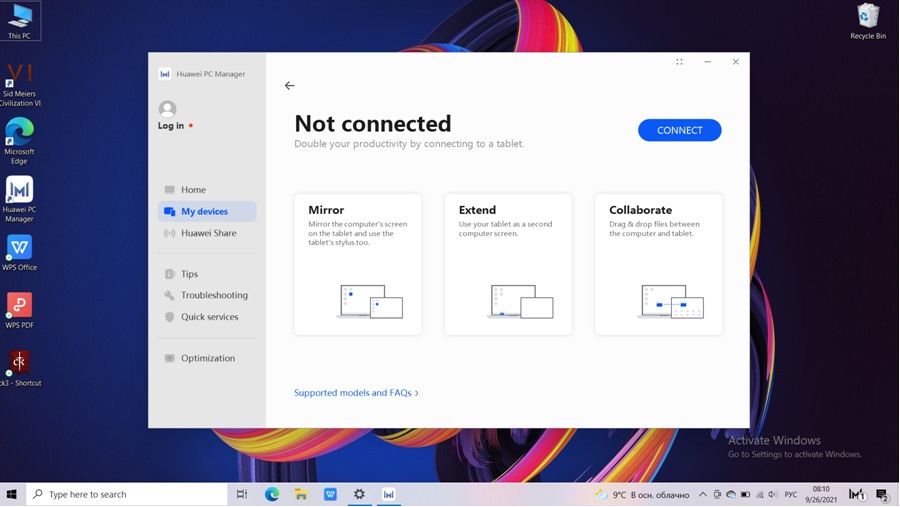The height and width of the screenshot is (507, 900).
Task: Open Huawei Share section
Action: [x=208, y=233]
